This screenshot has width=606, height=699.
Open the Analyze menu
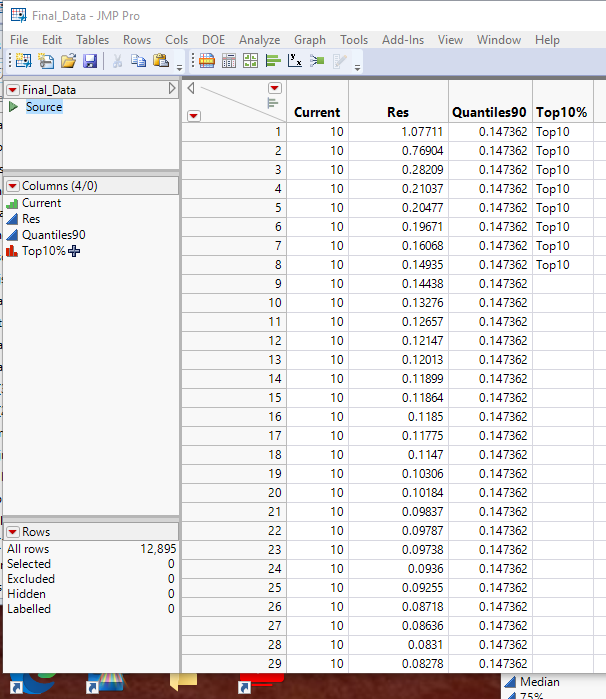click(259, 40)
